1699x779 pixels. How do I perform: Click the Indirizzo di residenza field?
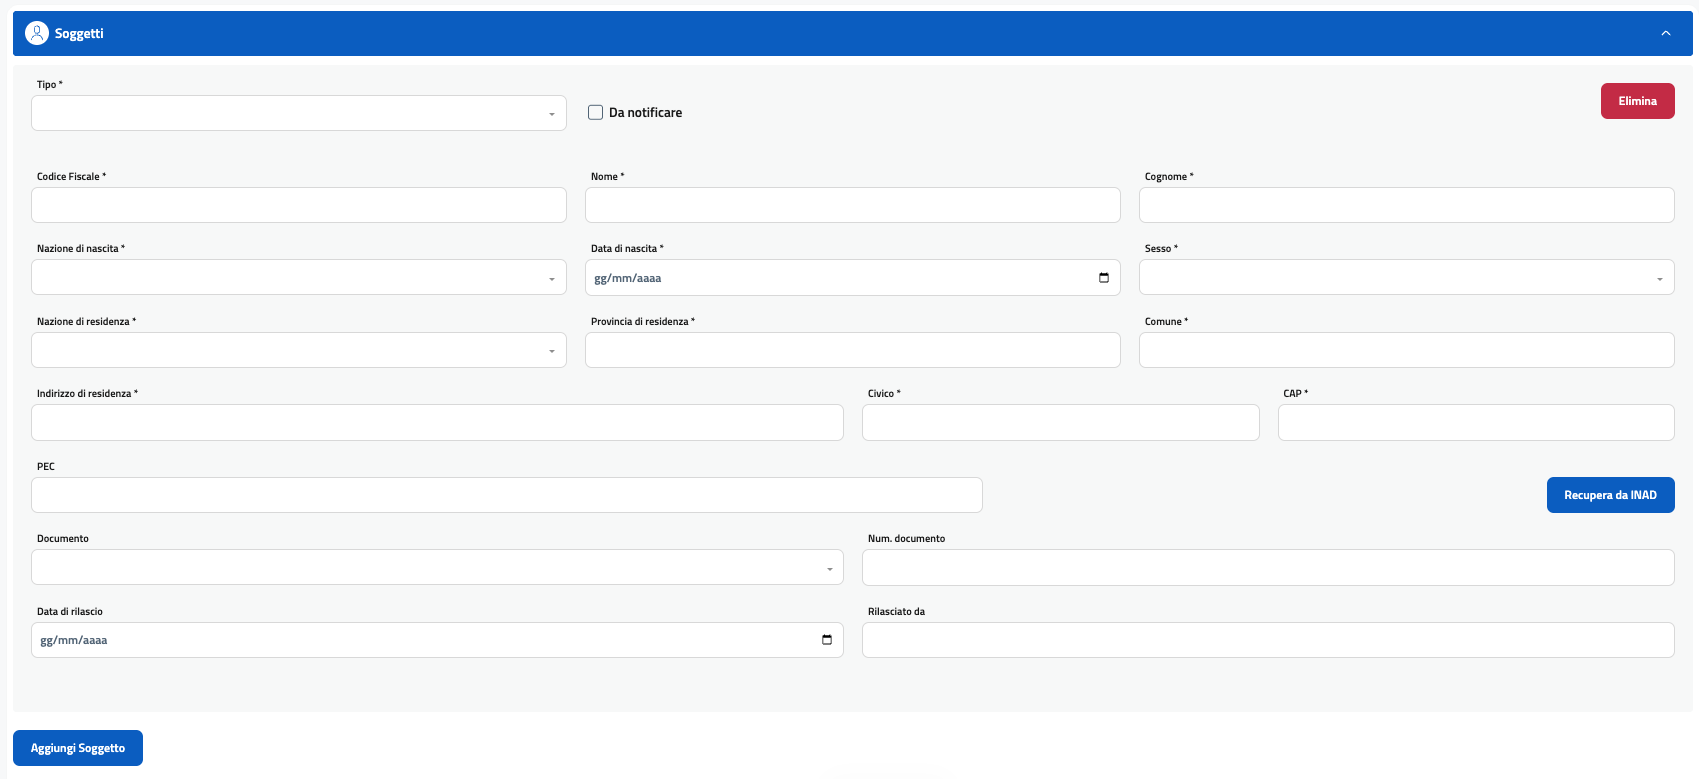437,422
